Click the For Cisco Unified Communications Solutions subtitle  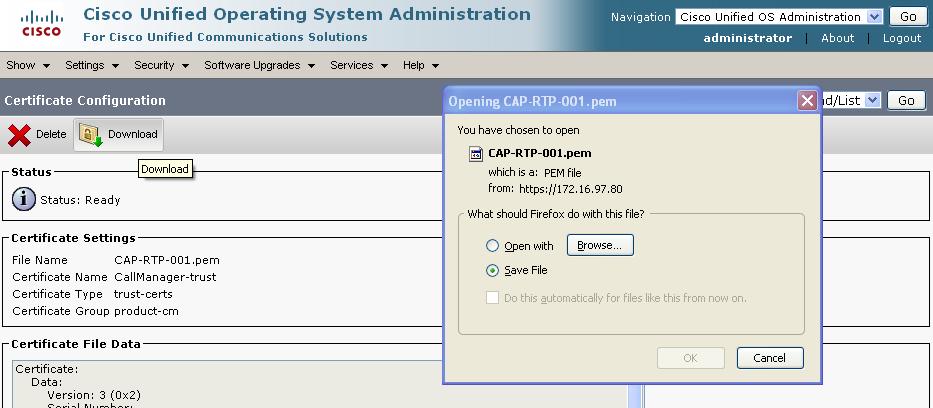(226, 37)
